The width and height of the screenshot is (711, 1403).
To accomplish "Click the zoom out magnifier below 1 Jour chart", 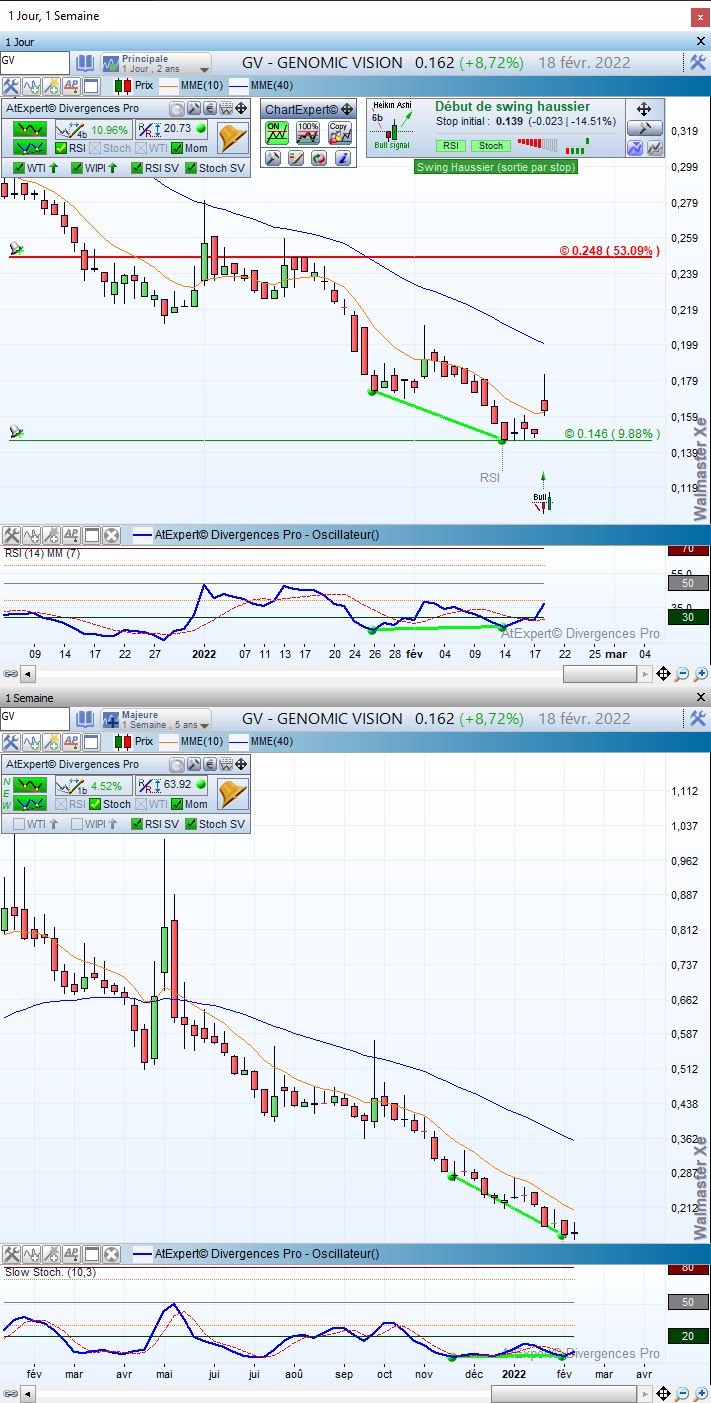I will [x=681, y=675].
